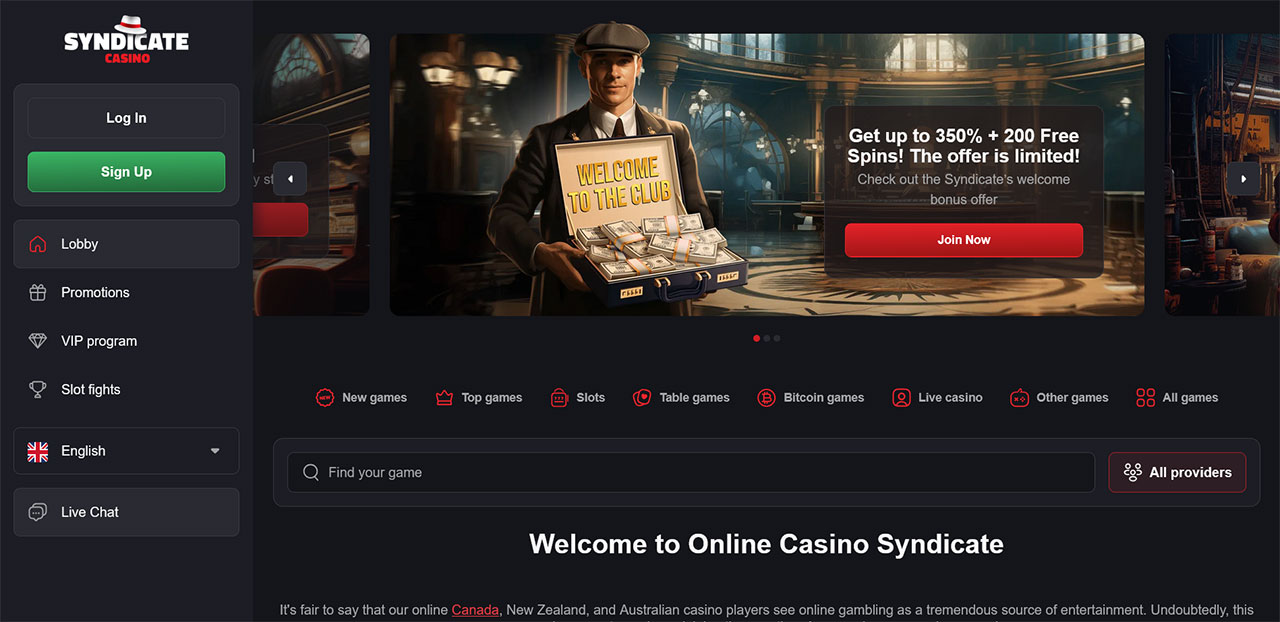Click the Live casino dealer icon

coord(901,398)
